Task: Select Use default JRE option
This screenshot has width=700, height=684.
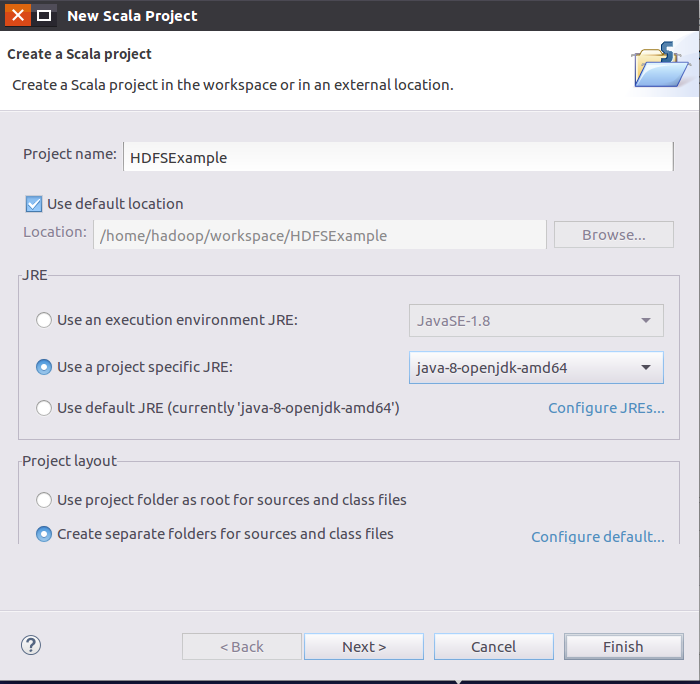Action: 44,408
